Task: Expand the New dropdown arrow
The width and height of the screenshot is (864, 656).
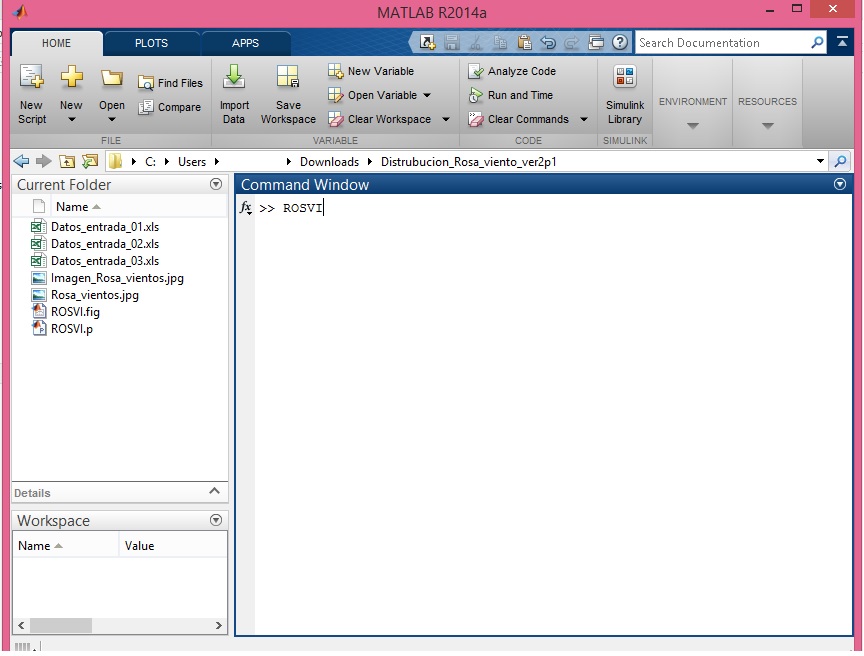Action: [72, 119]
